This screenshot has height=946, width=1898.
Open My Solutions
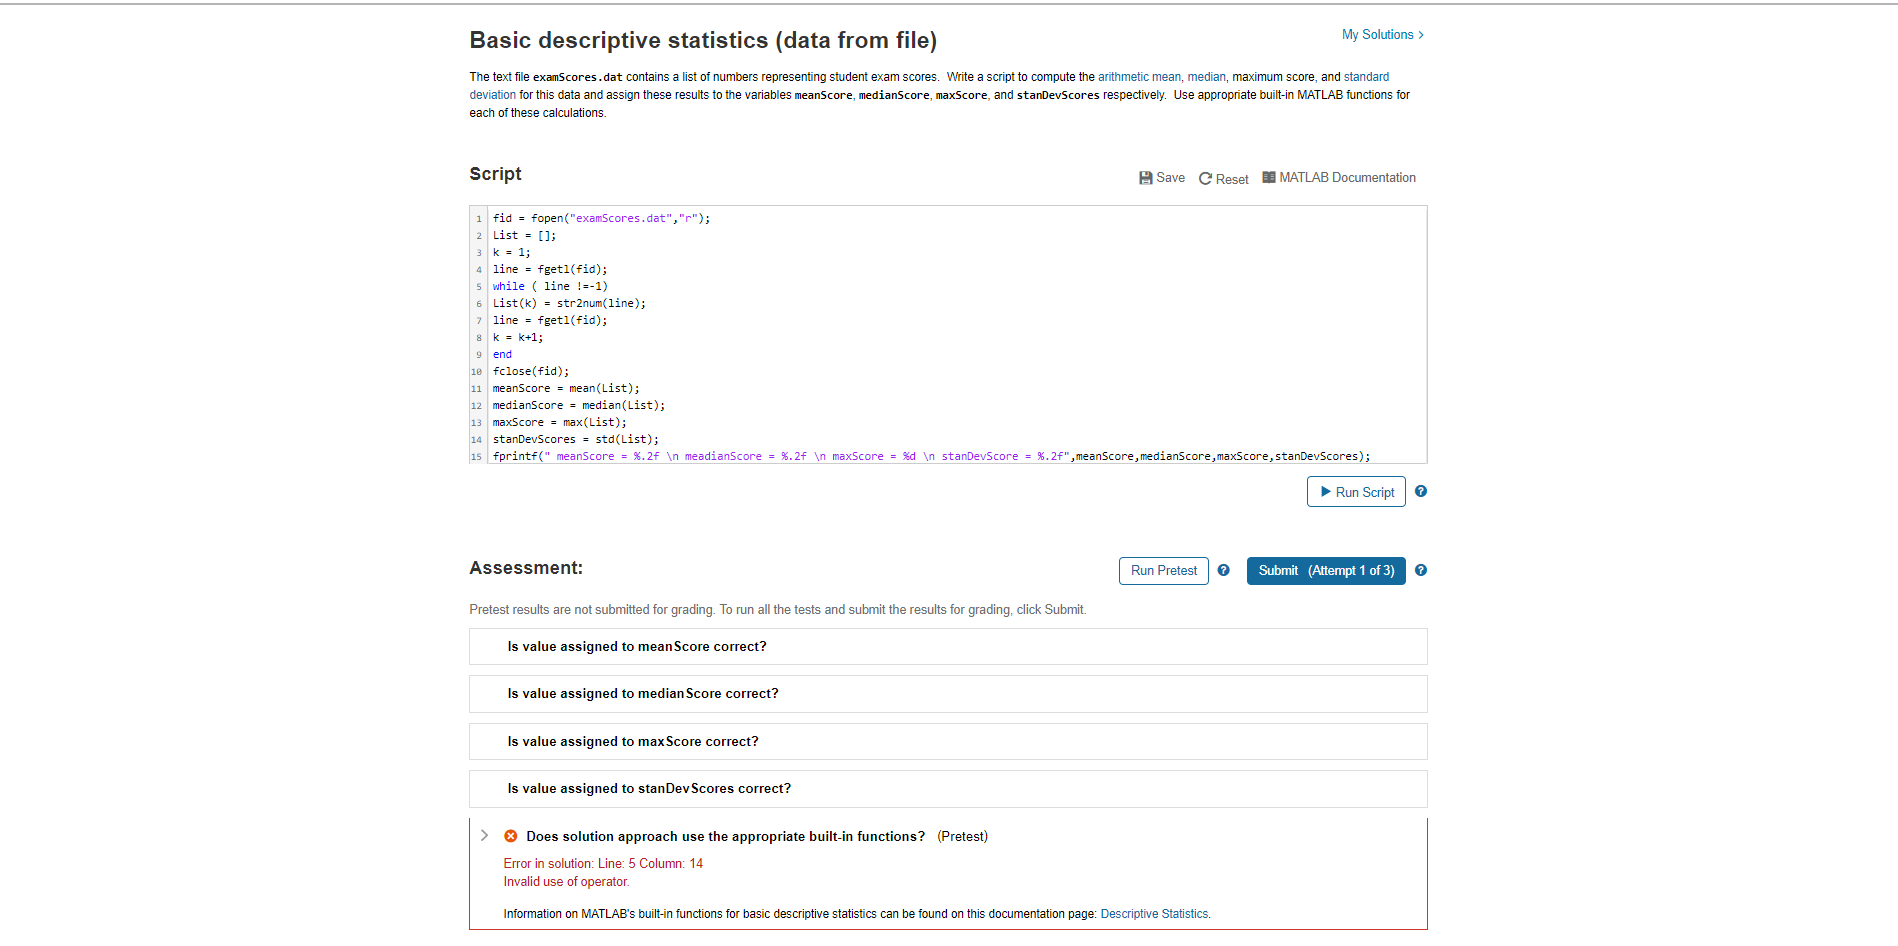click(1378, 34)
